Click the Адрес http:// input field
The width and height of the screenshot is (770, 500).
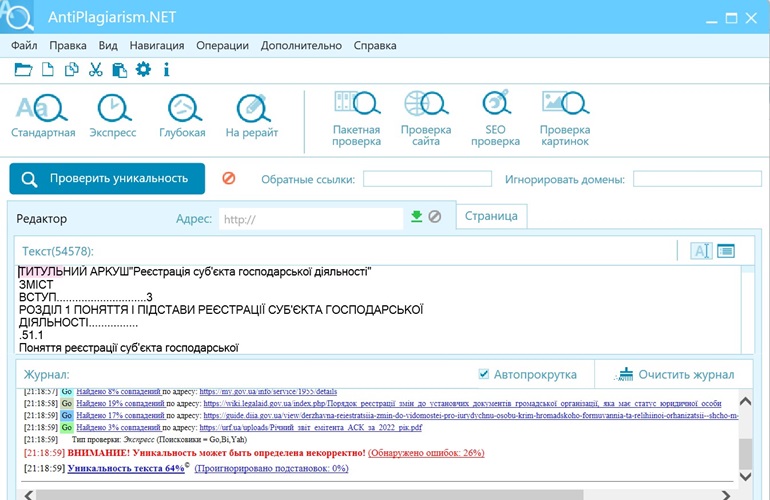pos(311,219)
